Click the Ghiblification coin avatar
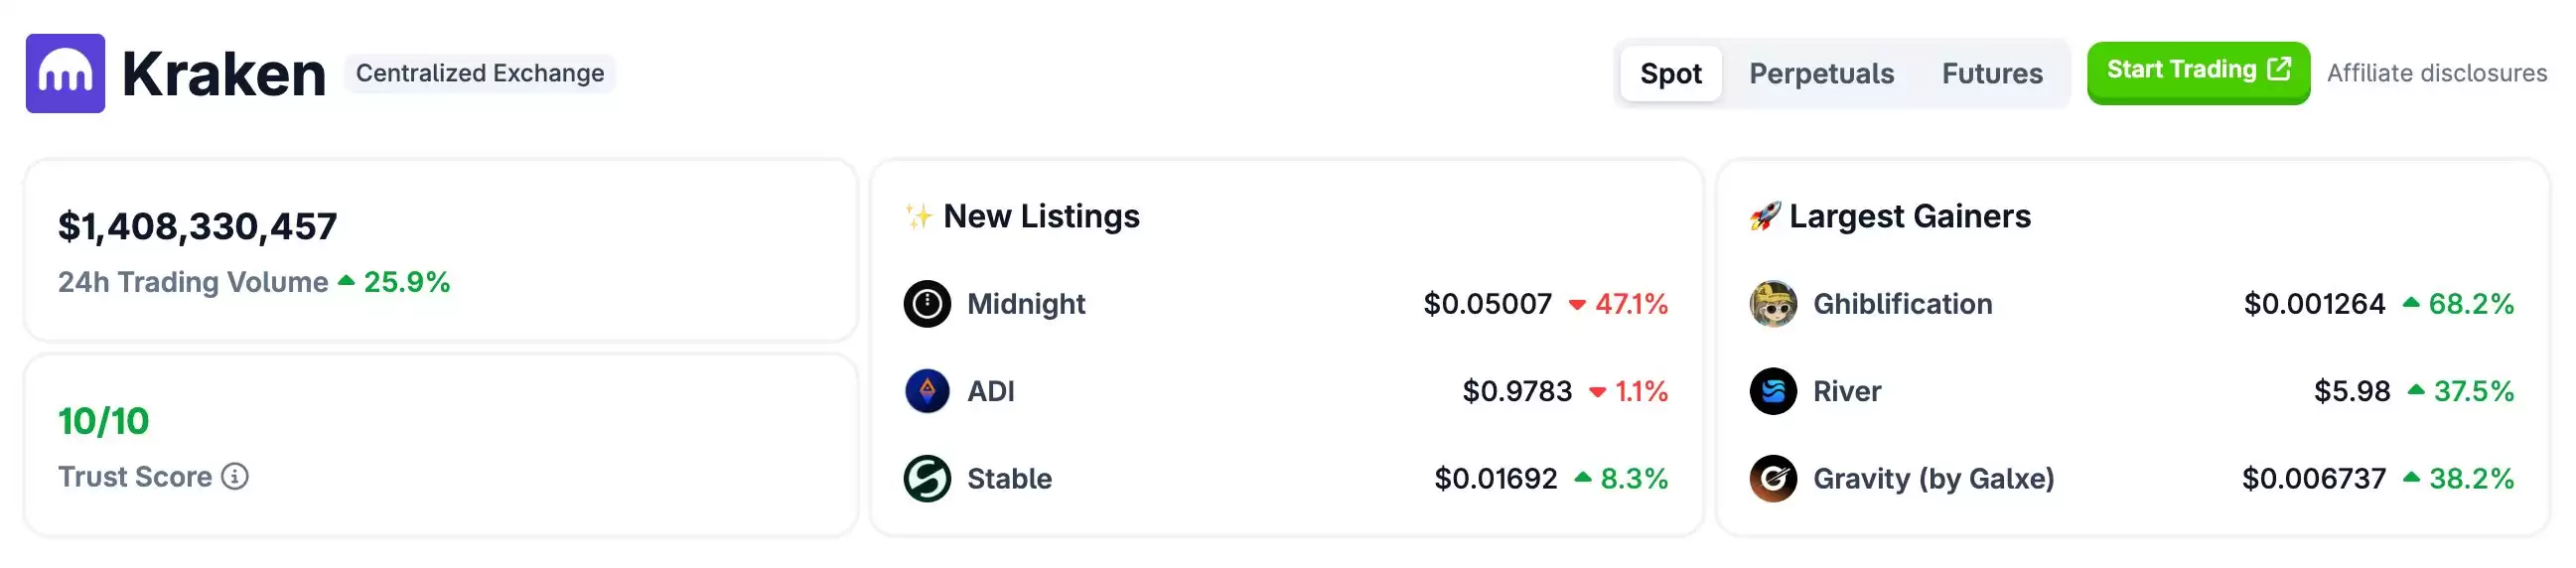This screenshot has height=568, width=2576. click(x=1773, y=304)
